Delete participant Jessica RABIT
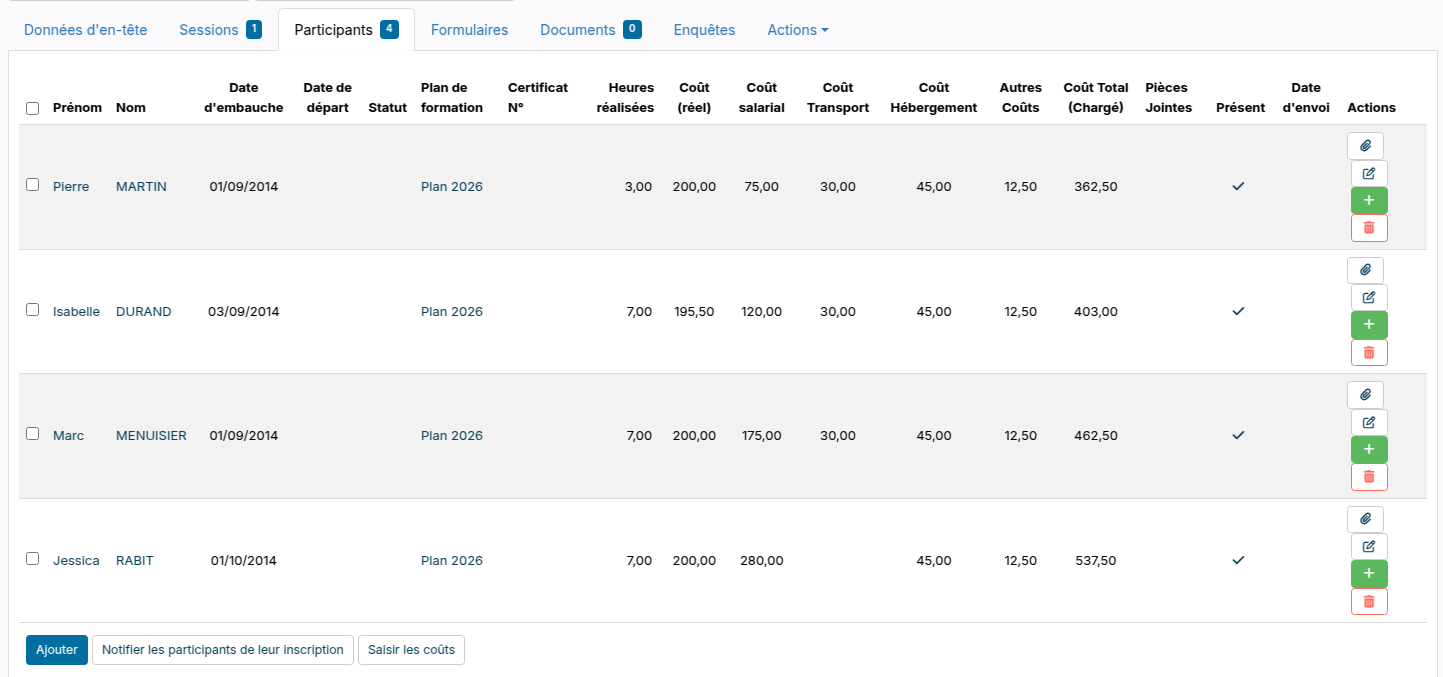1443x677 pixels. coord(1369,601)
